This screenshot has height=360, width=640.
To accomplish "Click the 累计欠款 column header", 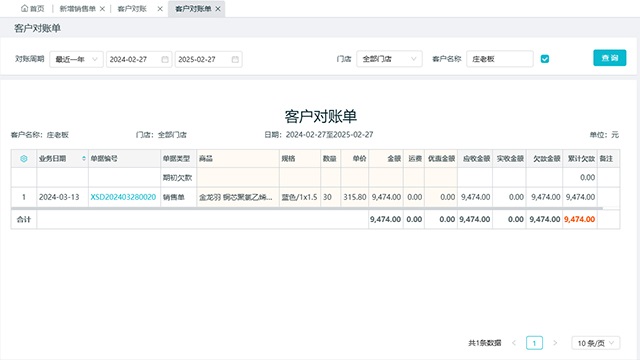I will coord(580,158).
